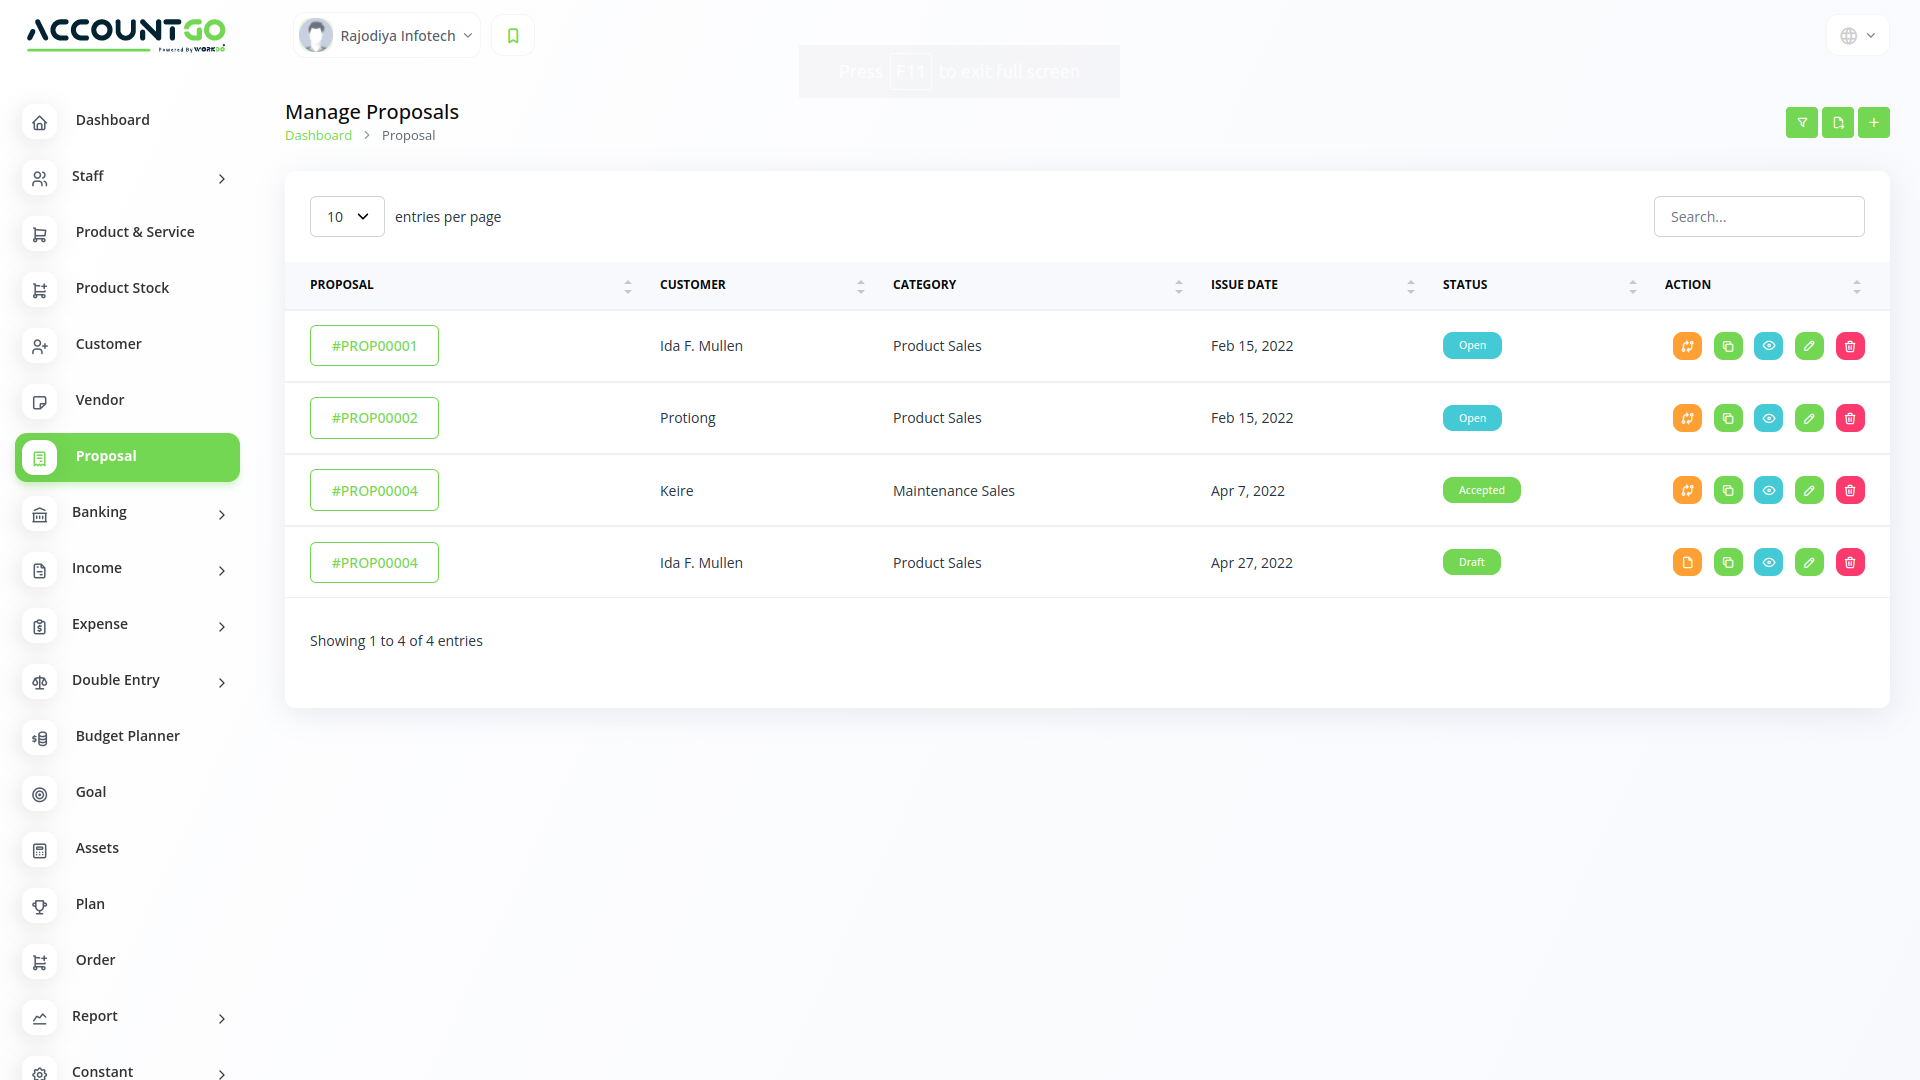Select the bookmark icon beside company name
Image resolution: width=1920 pixels, height=1080 pixels.
pyautogui.click(x=512, y=34)
